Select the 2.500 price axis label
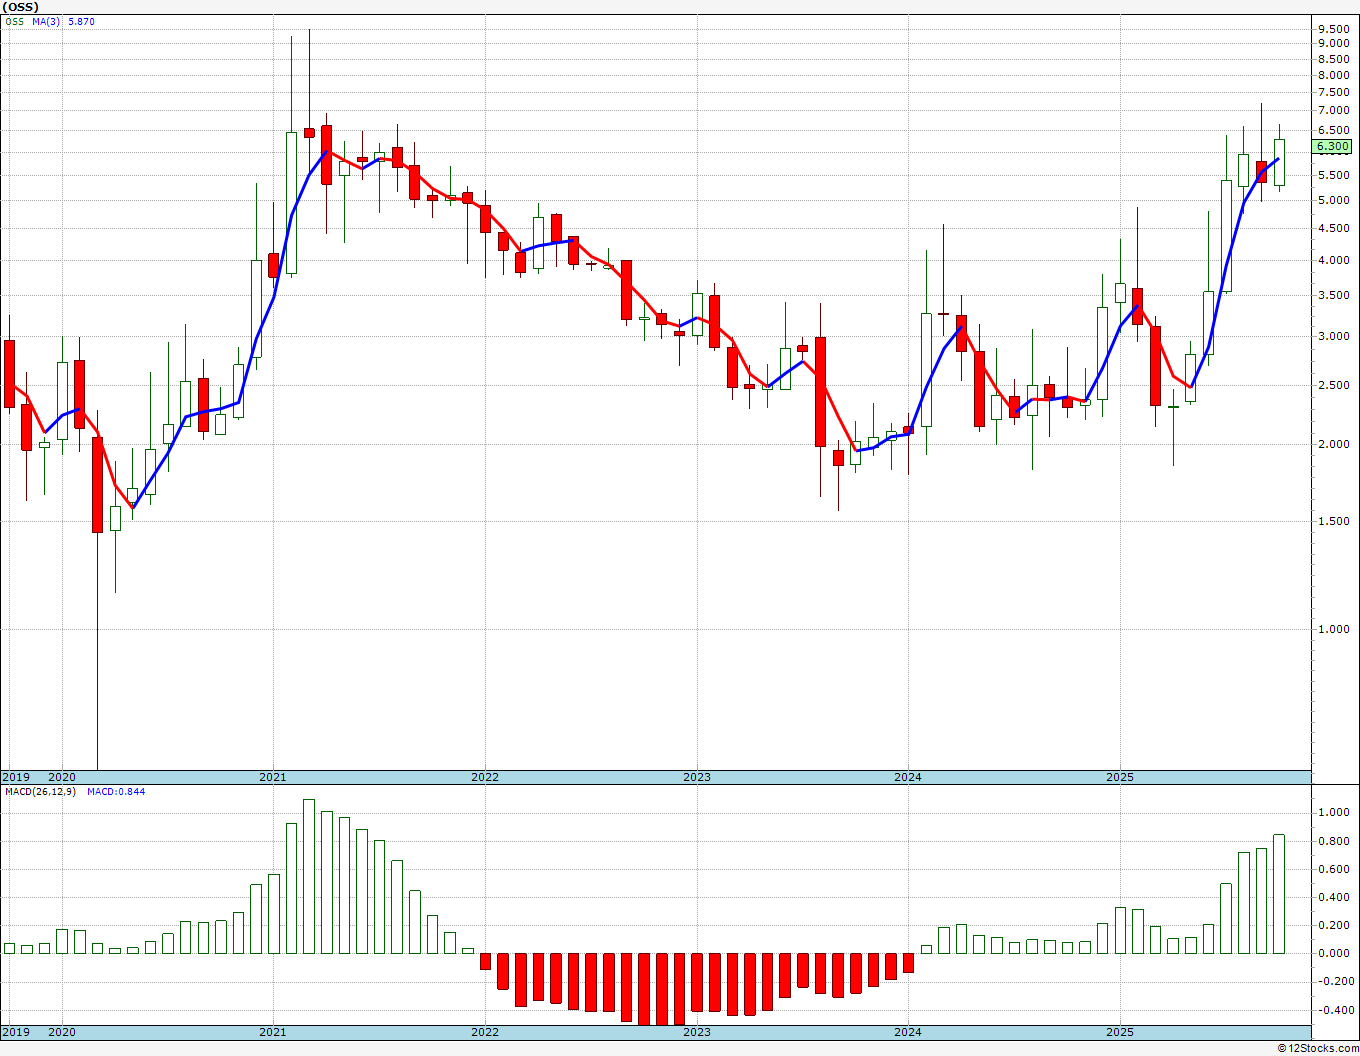Image resolution: width=1360 pixels, height=1056 pixels. 1333,385
